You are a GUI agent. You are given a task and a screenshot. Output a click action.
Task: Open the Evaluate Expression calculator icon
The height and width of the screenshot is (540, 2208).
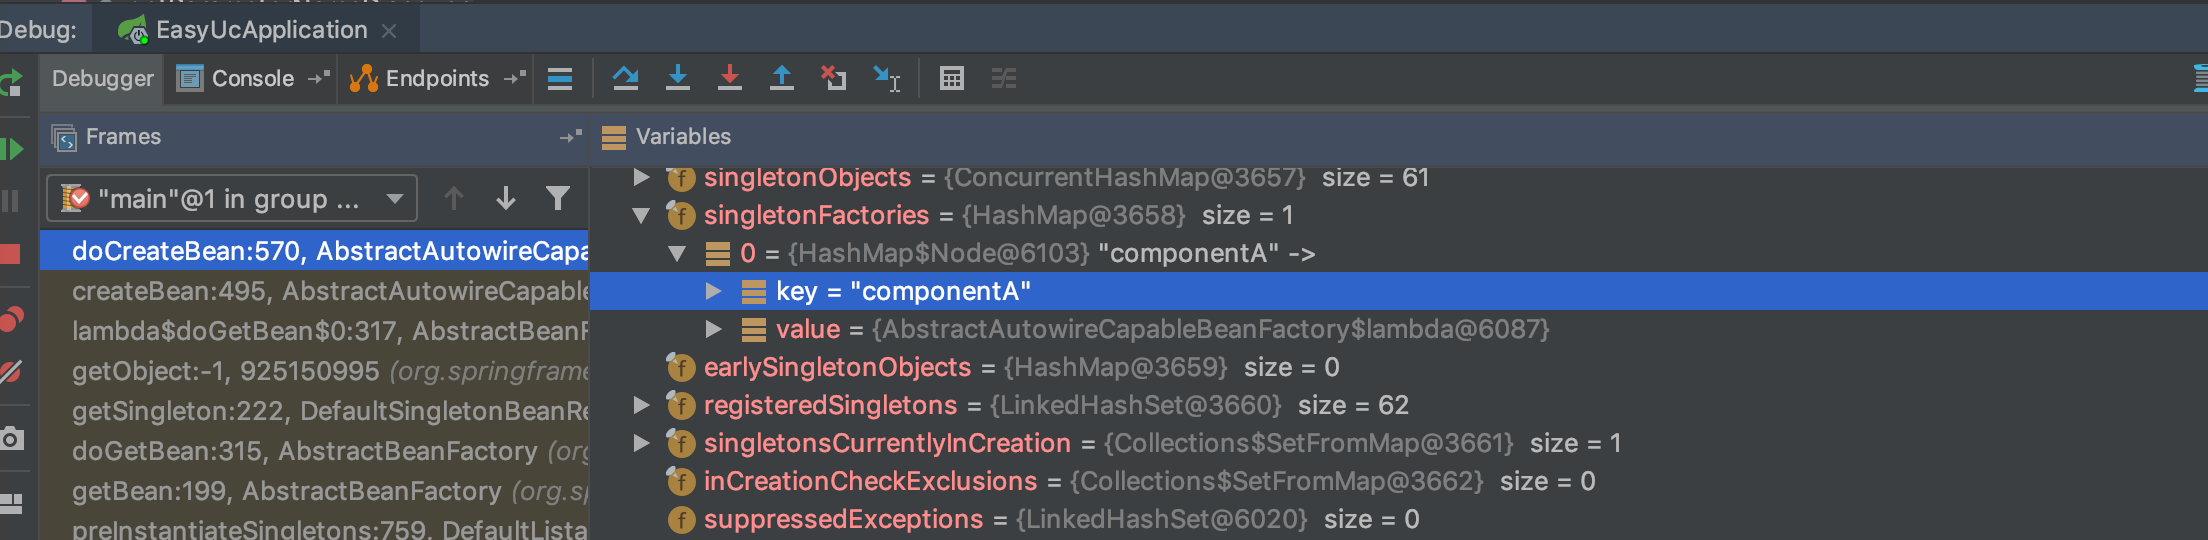[x=952, y=78]
